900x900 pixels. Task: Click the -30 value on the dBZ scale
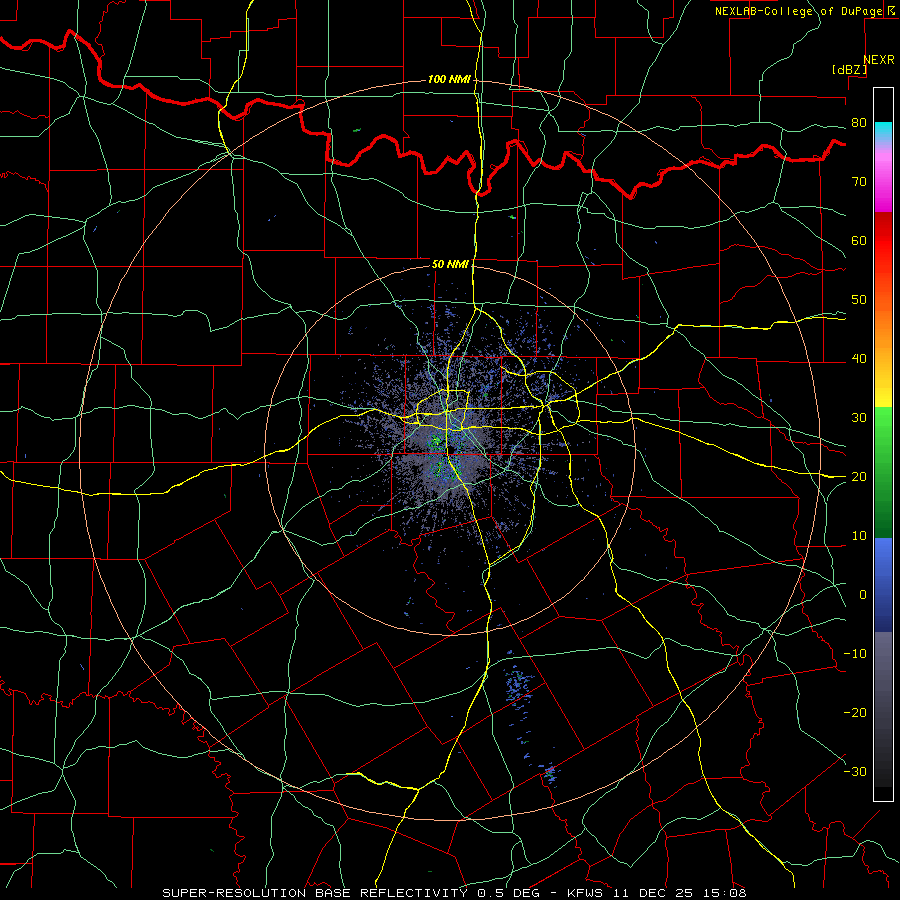coord(855,772)
